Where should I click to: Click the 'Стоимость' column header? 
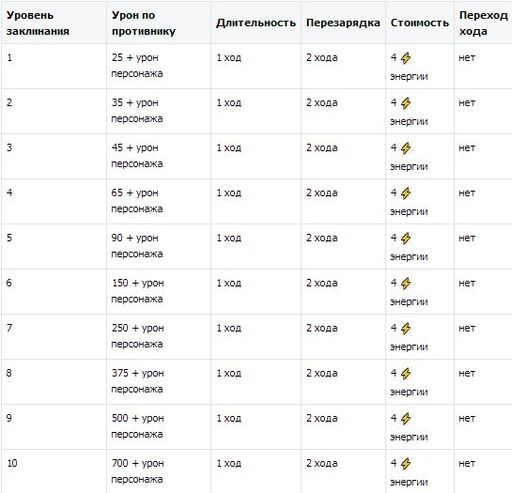[x=420, y=23]
